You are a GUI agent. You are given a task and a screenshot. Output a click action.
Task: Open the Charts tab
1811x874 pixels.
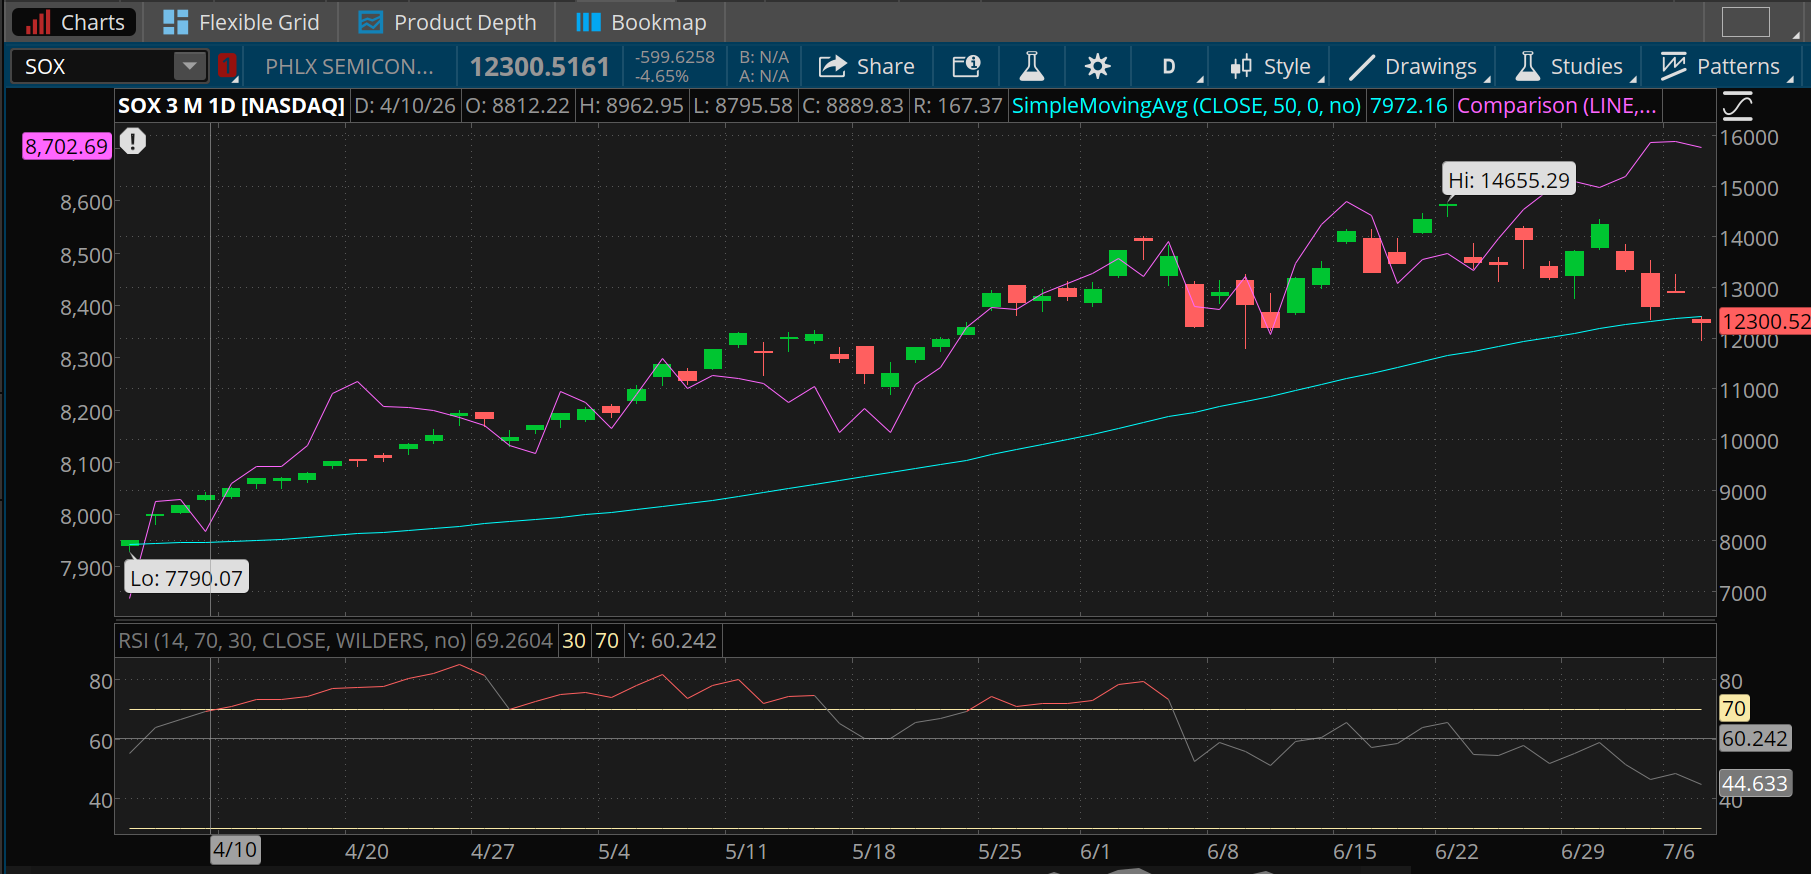[x=75, y=22]
